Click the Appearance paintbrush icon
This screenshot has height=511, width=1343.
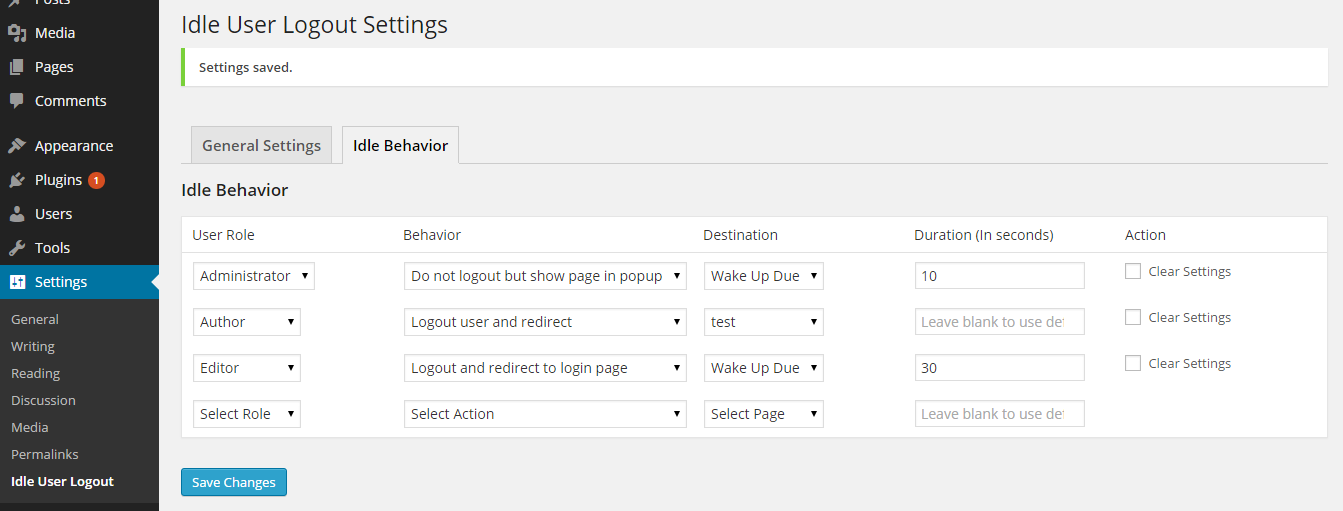pyautogui.click(x=17, y=146)
